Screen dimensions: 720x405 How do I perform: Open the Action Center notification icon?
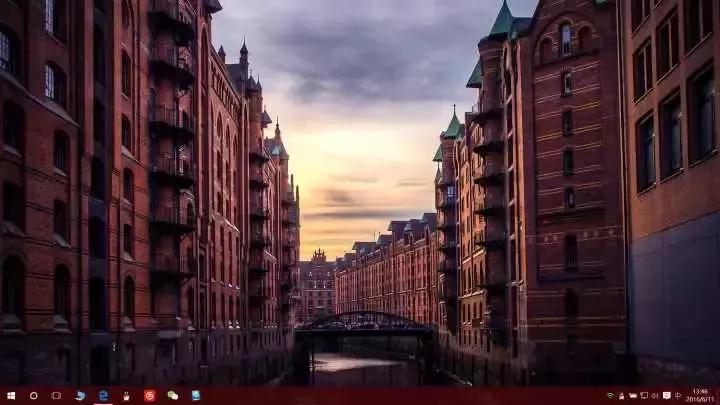[x=667, y=396]
